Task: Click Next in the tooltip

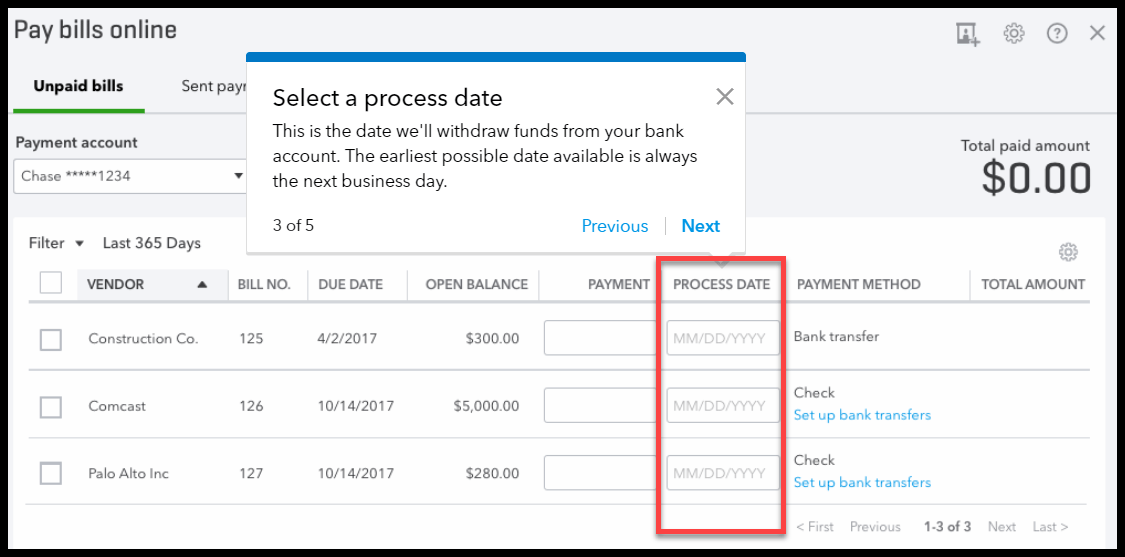Action: coord(700,226)
